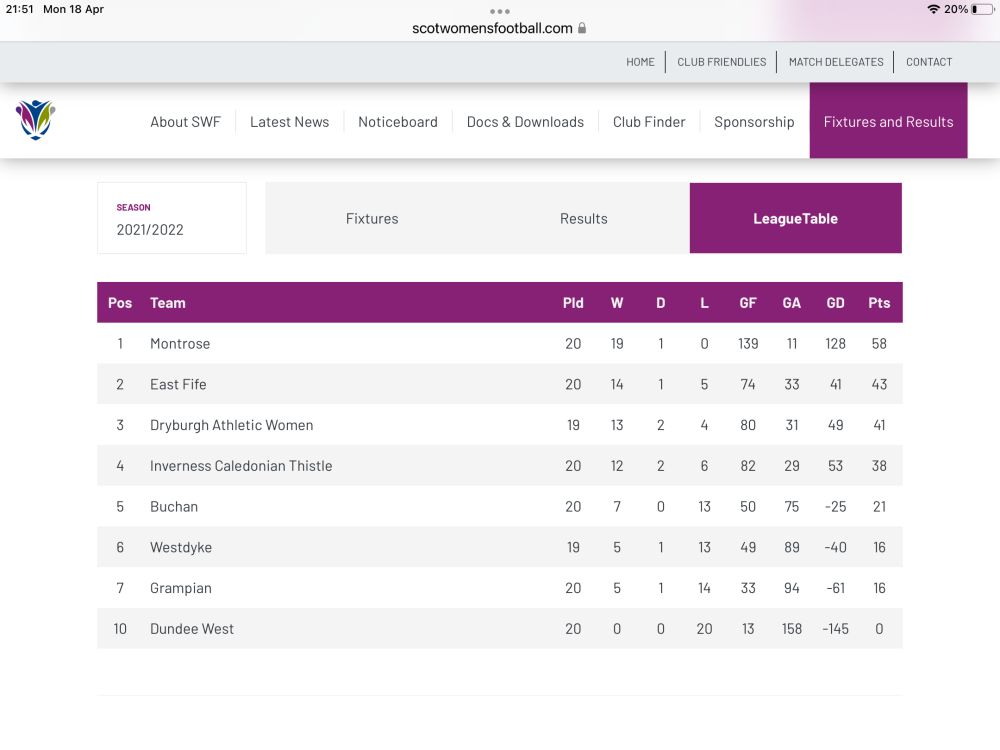1000x750 pixels.
Task: Select Inverness Caledonian Thistle team name
Action: pyautogui.click(x=241, y=466)
